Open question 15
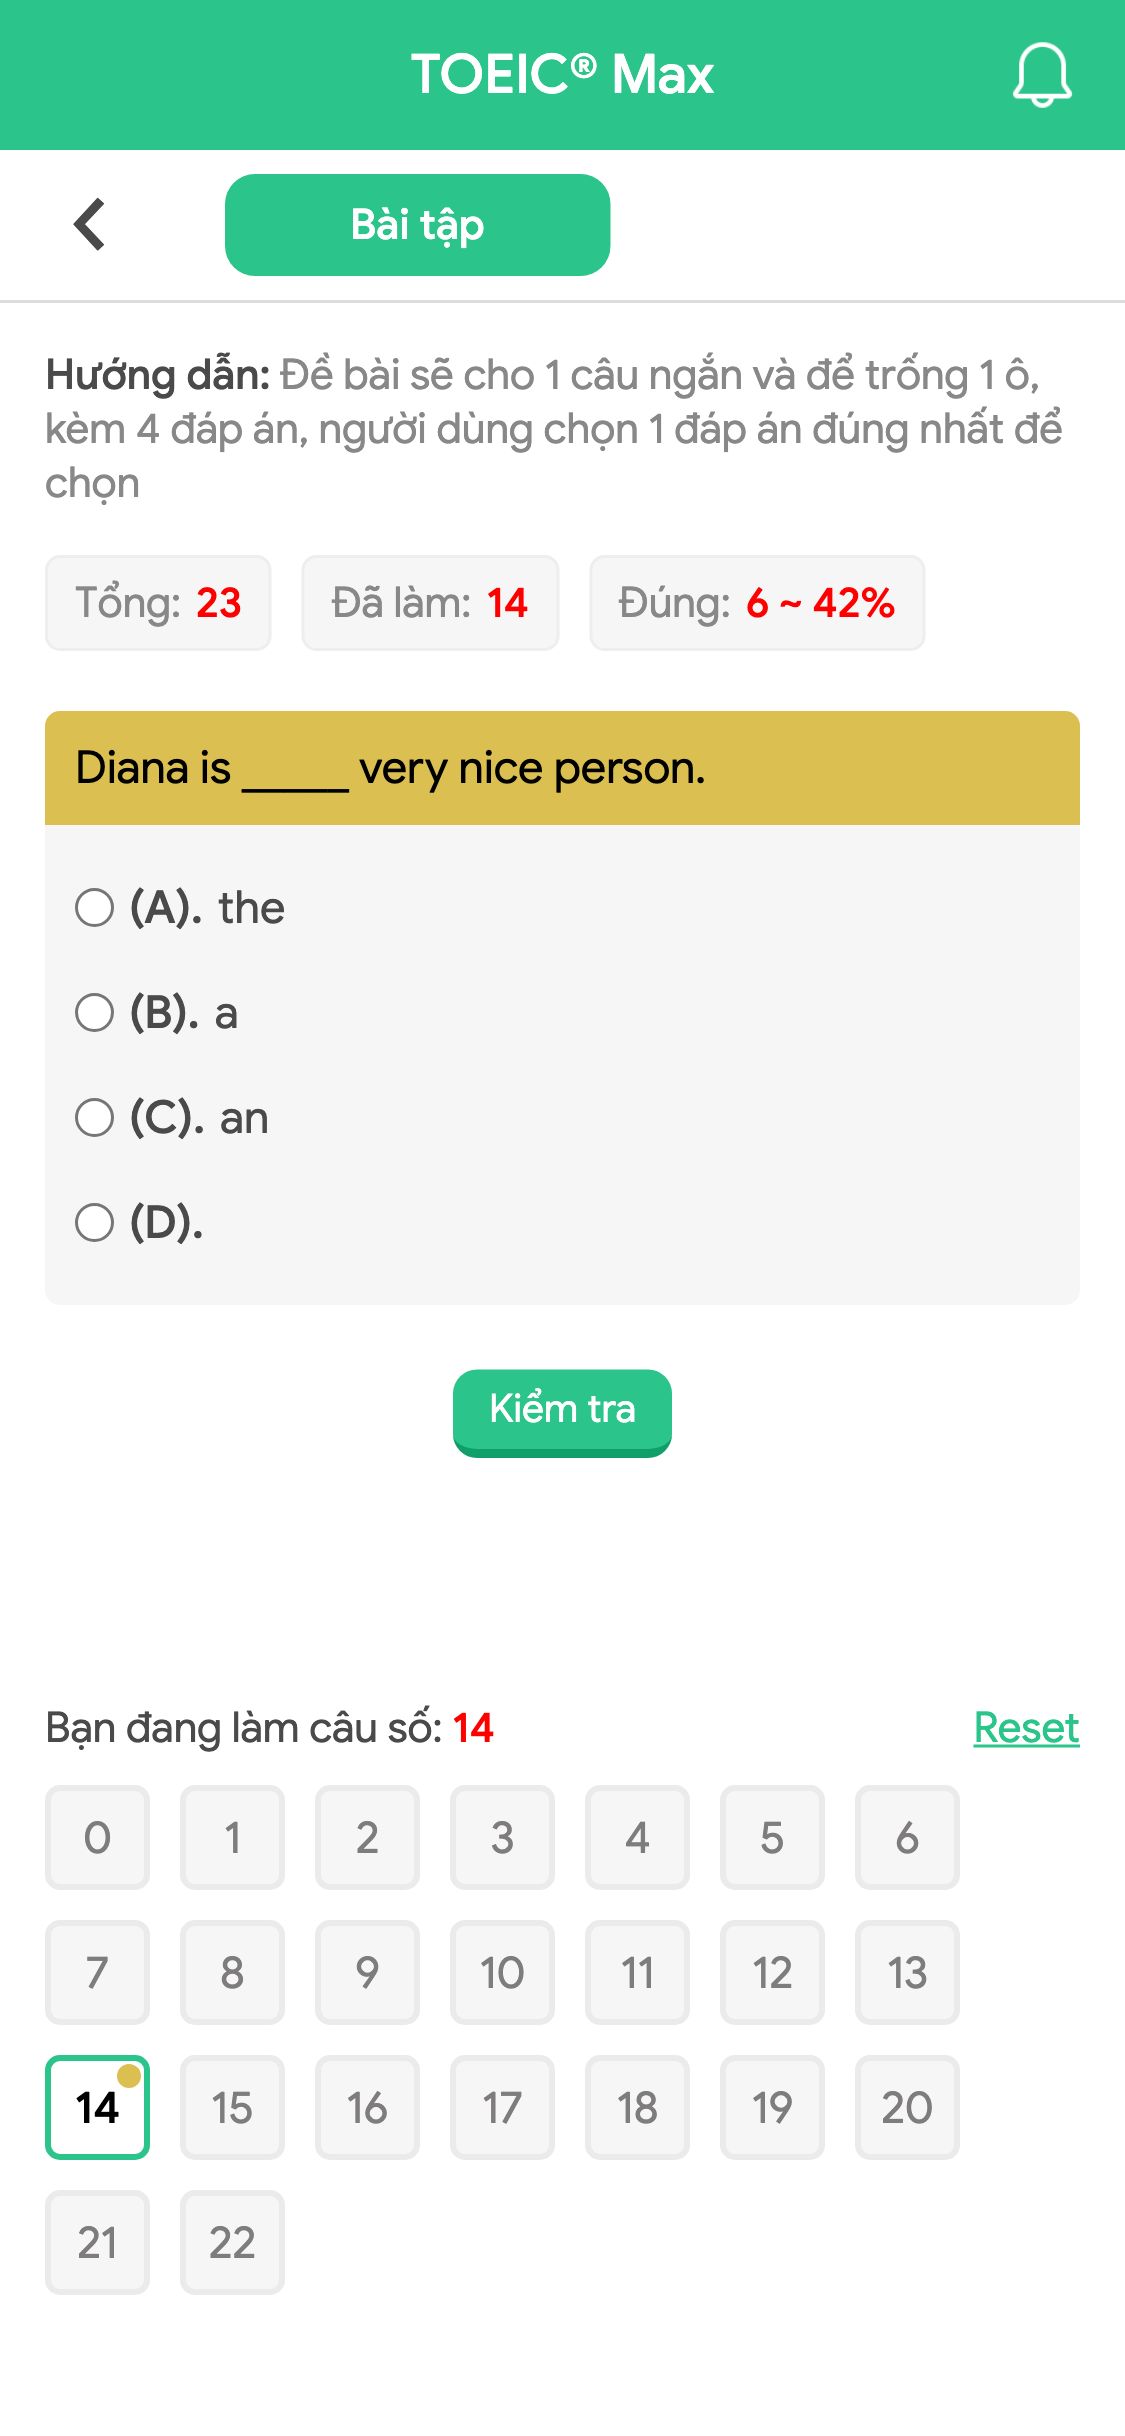The width and height of the screenshot is (1125, 2436). pyautogui.click(x=232, y=2108)
